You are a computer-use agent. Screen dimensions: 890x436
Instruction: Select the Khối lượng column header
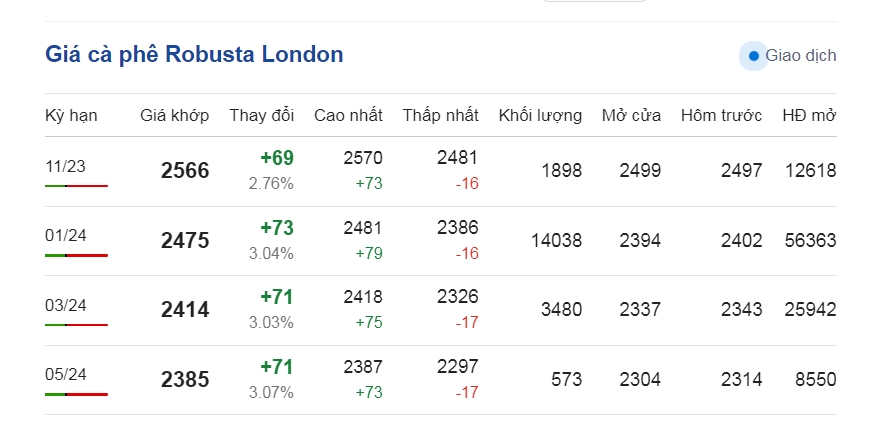(540, 115)
